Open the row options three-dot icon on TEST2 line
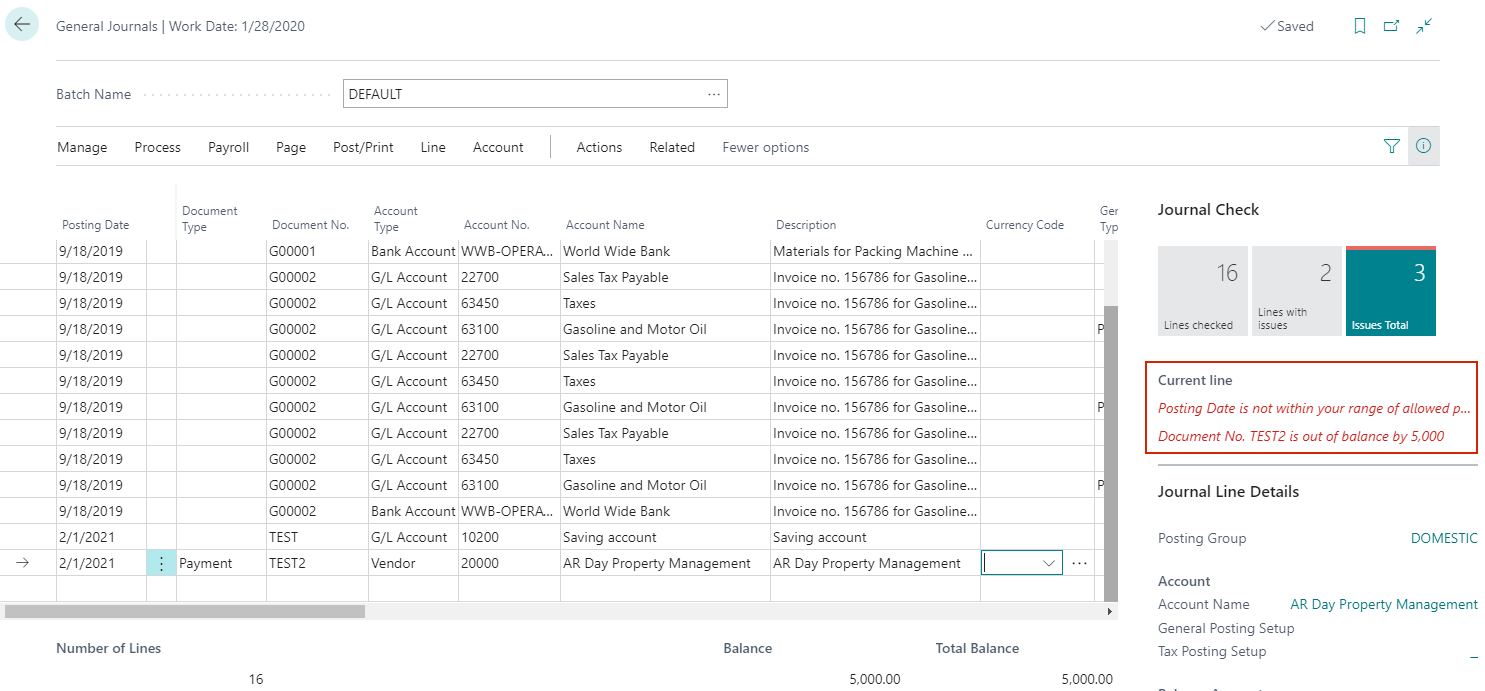 [161, 562]
